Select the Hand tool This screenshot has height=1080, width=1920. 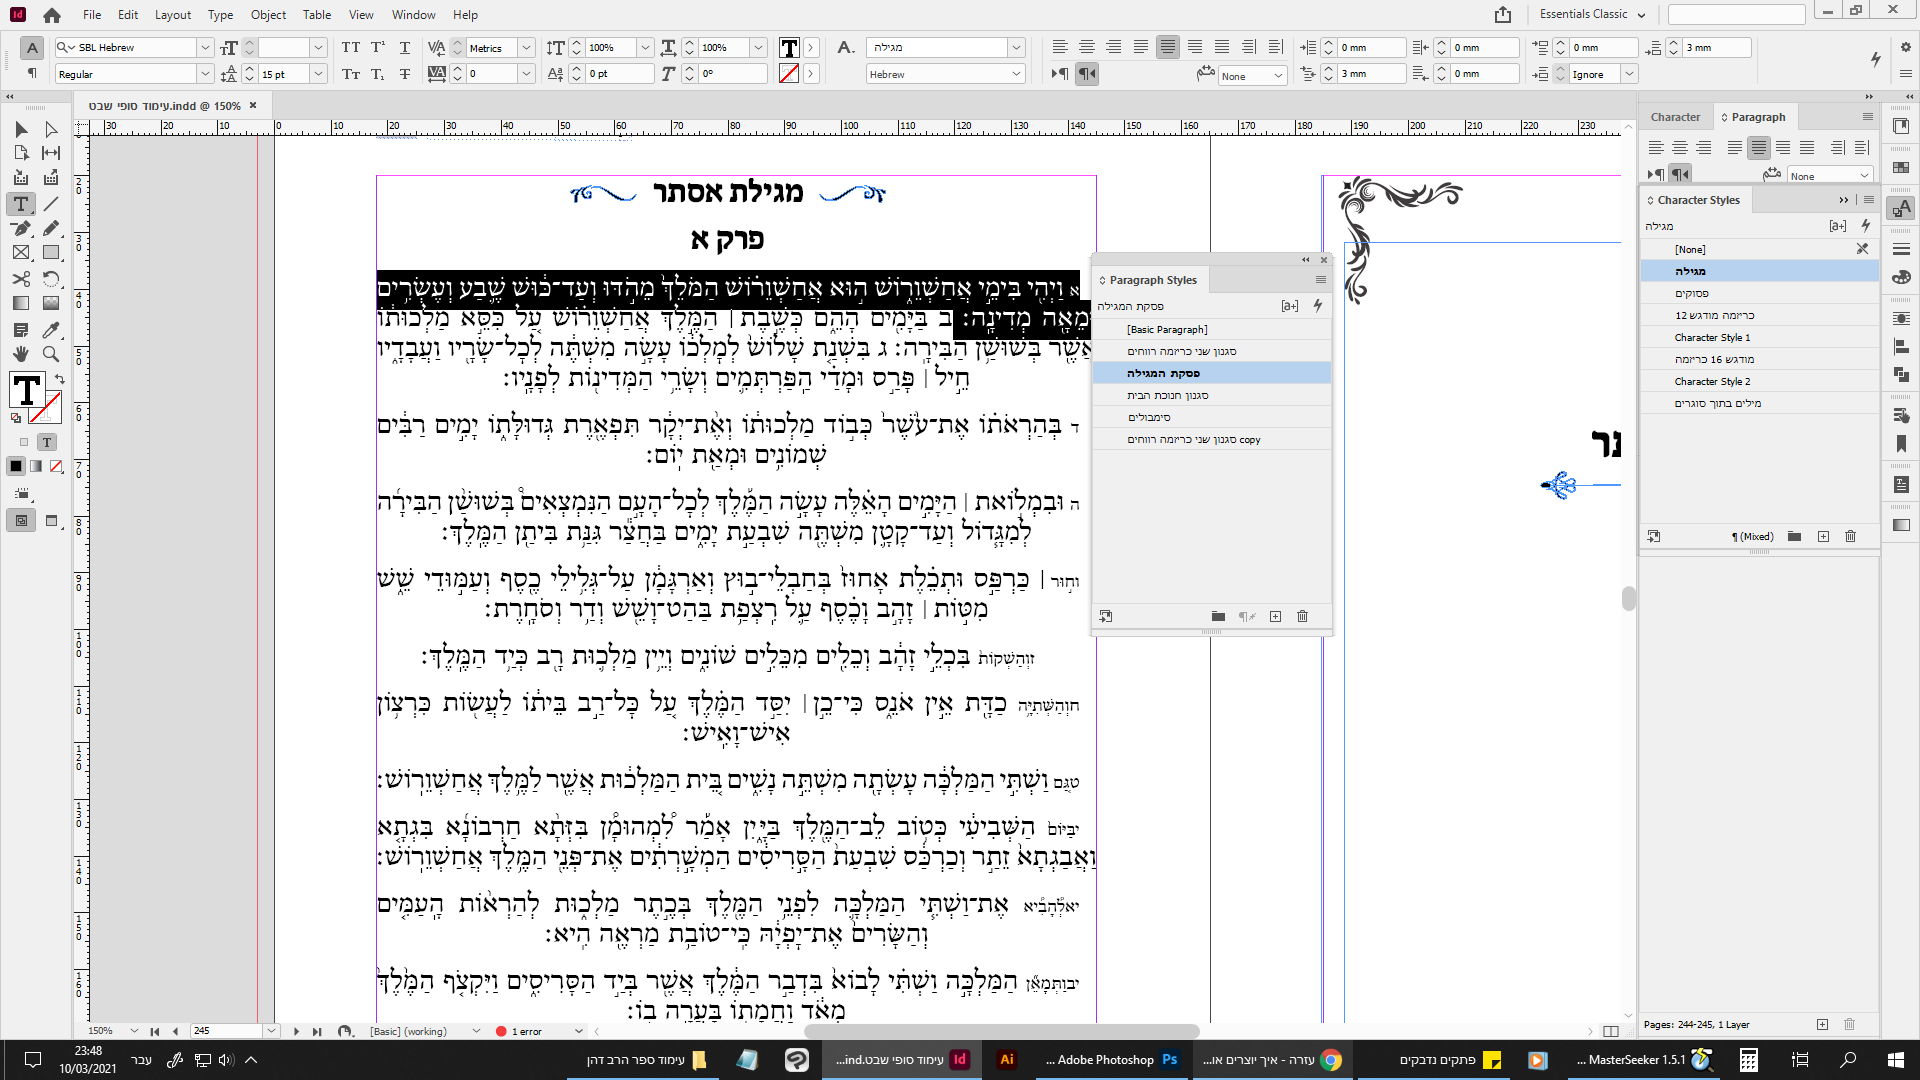[x=21, y=354]
